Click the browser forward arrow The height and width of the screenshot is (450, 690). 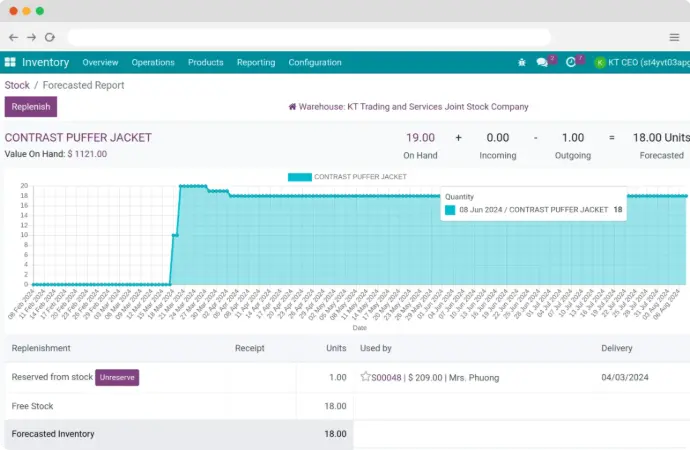click(x=32, y=37)
